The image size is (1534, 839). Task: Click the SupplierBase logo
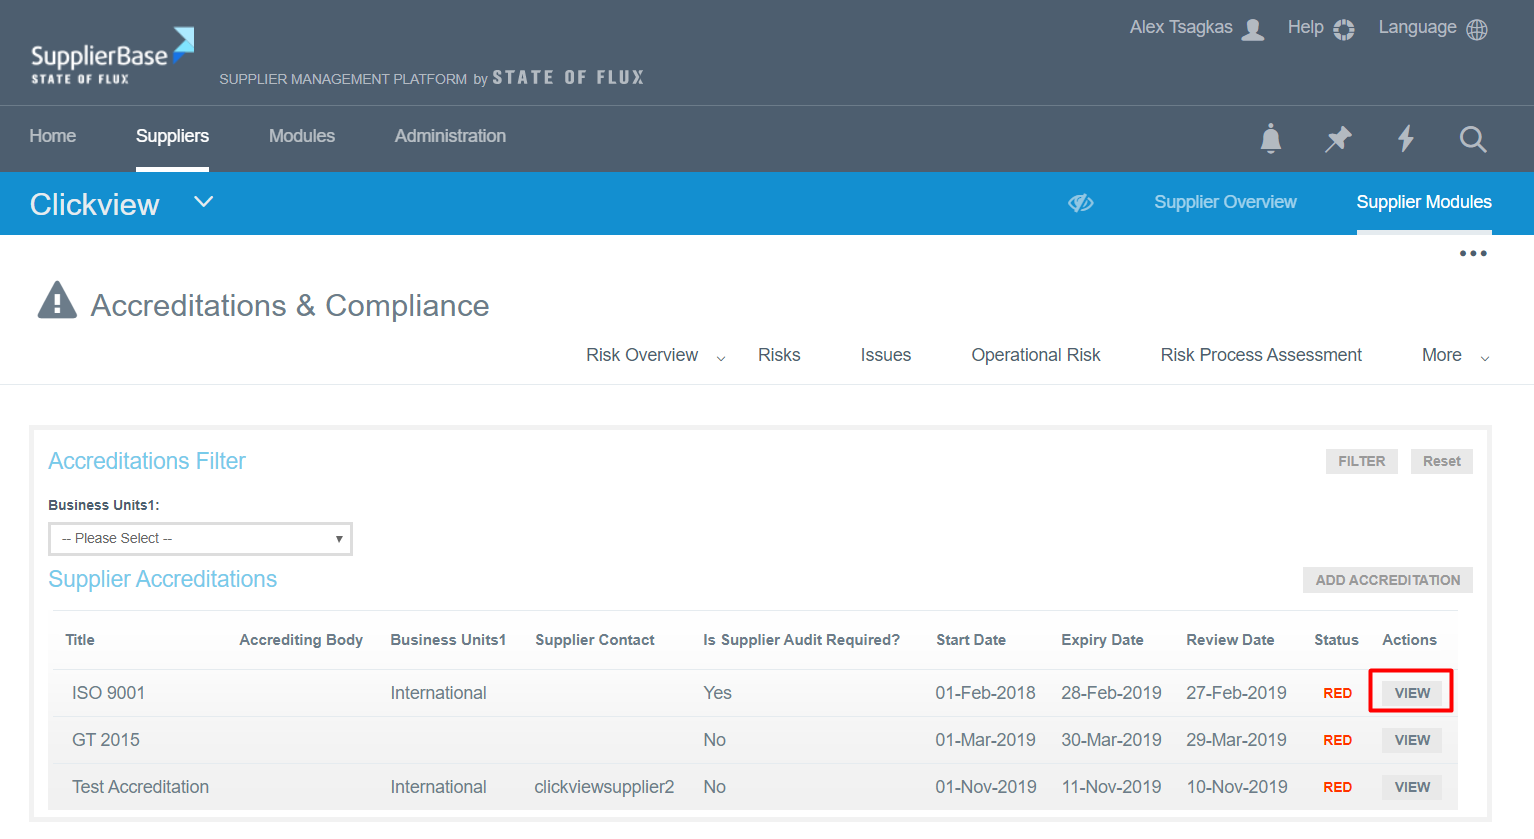[x=111, y=57]
